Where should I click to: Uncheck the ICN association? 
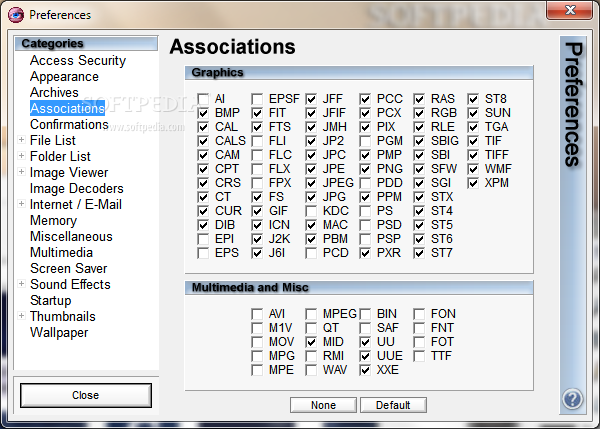[x=257, y=225]
